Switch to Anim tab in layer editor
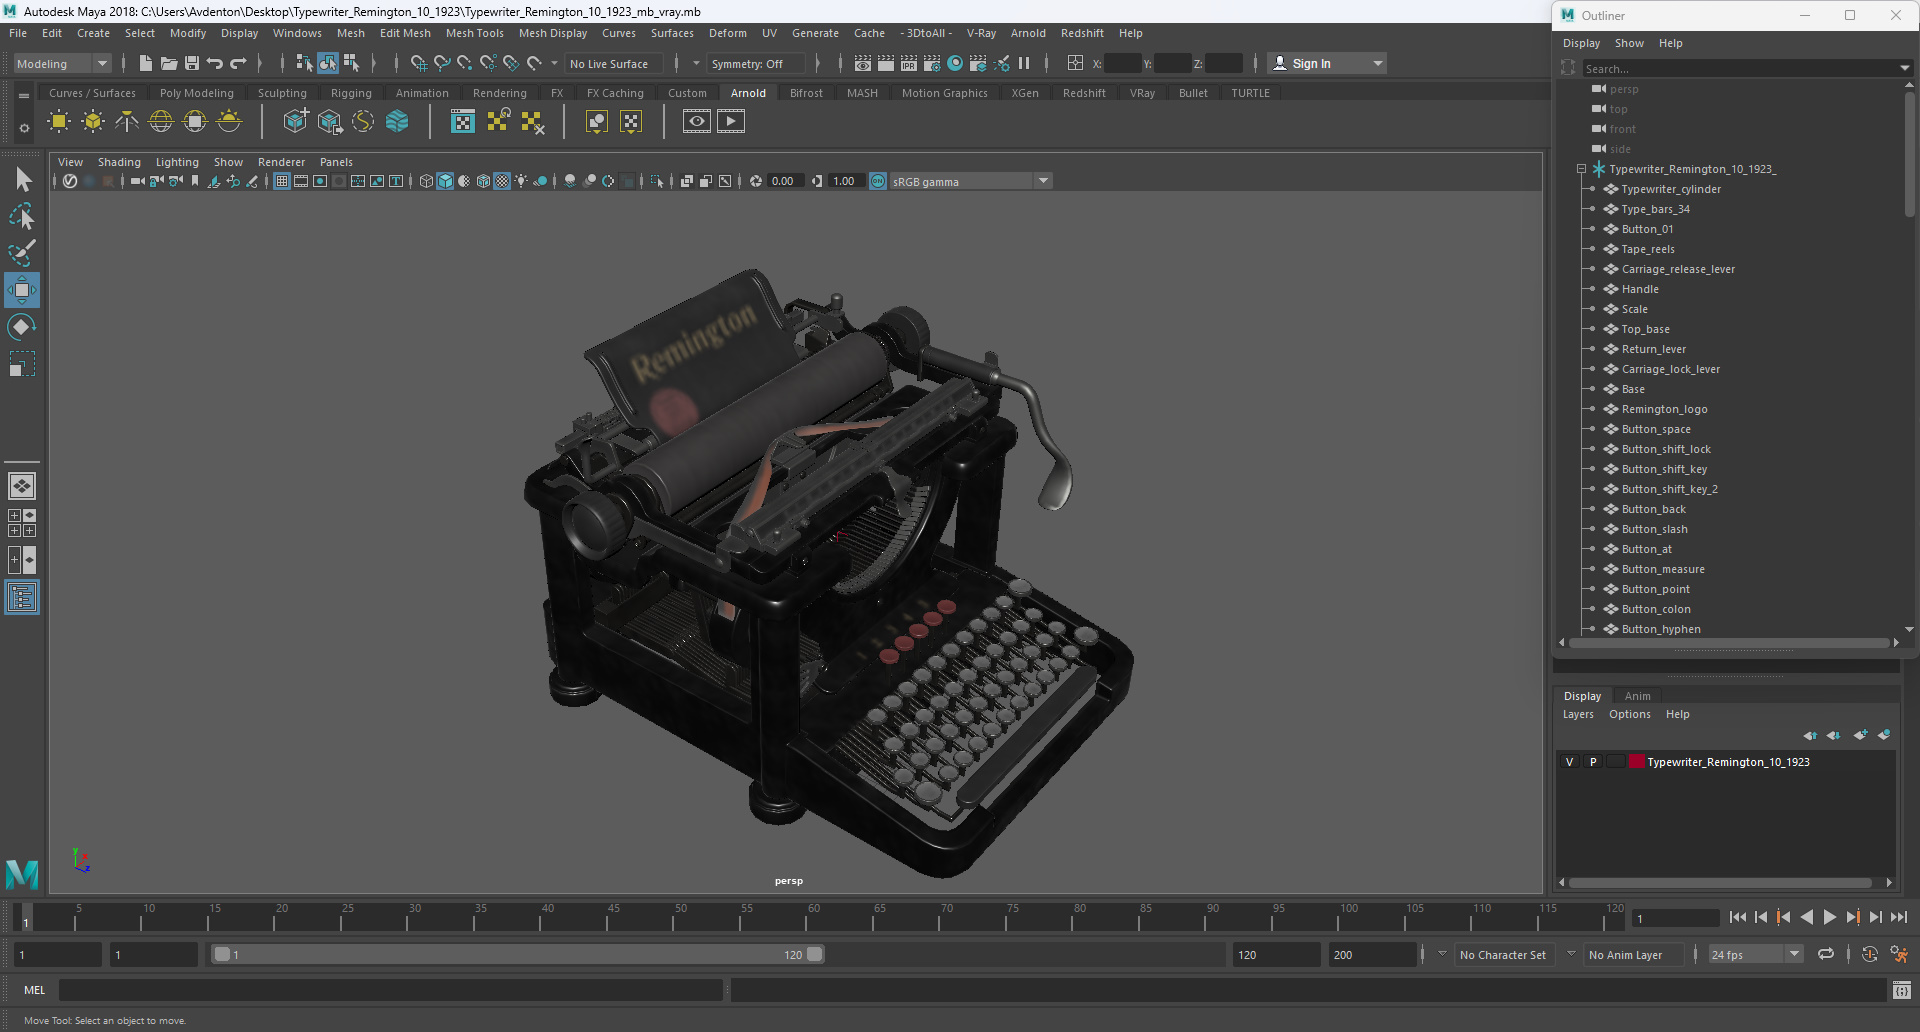Viewport: 1920px width, 1032px height. [x=1637, y=696]
